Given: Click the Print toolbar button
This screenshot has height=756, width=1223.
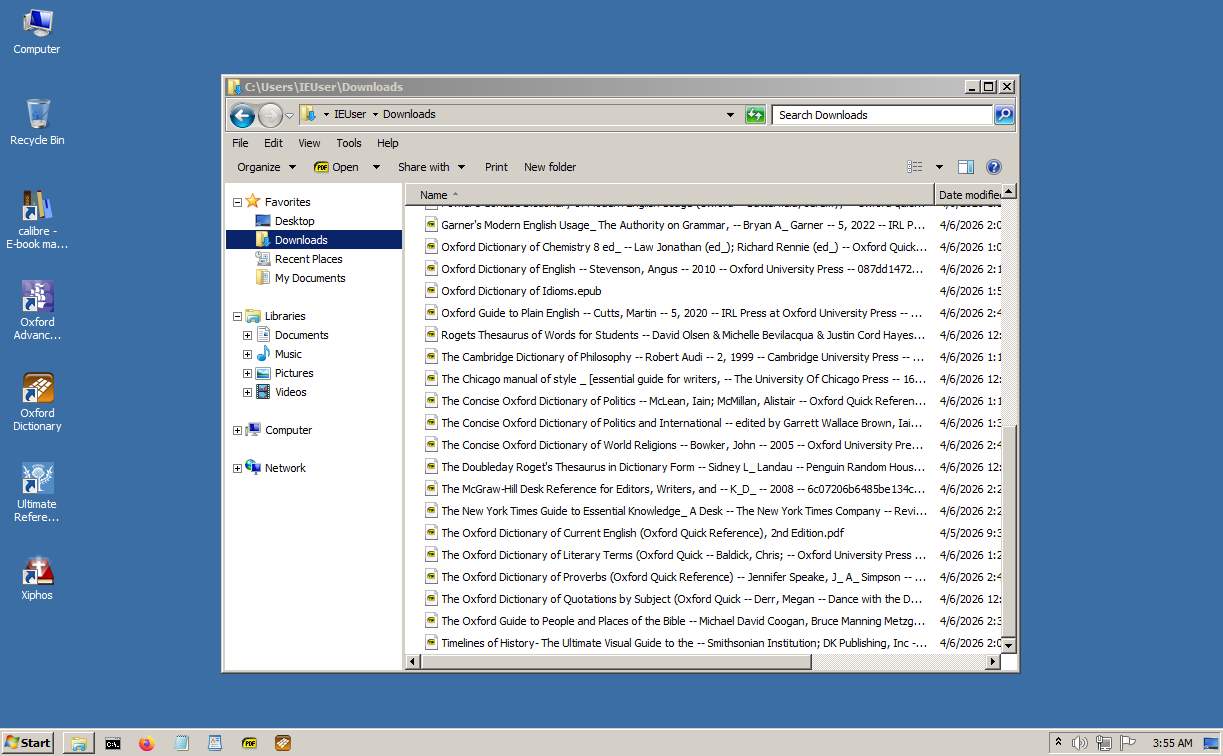Looking at the screenshot, I should 496,167.
